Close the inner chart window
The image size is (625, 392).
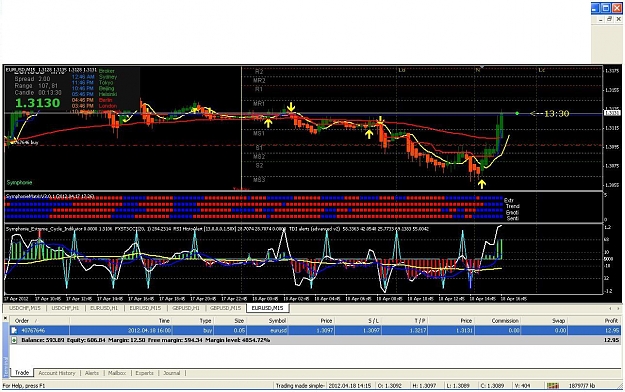[618, 19]
